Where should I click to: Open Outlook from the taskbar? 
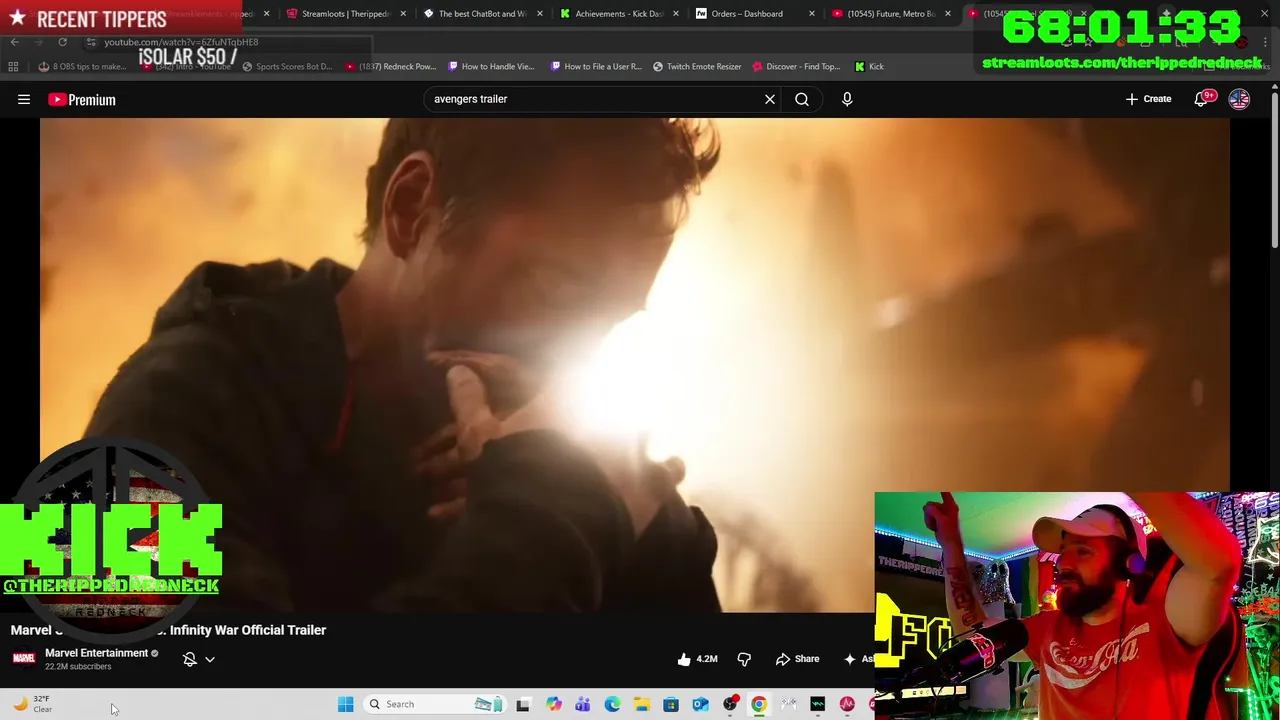[x=700, y=704]
